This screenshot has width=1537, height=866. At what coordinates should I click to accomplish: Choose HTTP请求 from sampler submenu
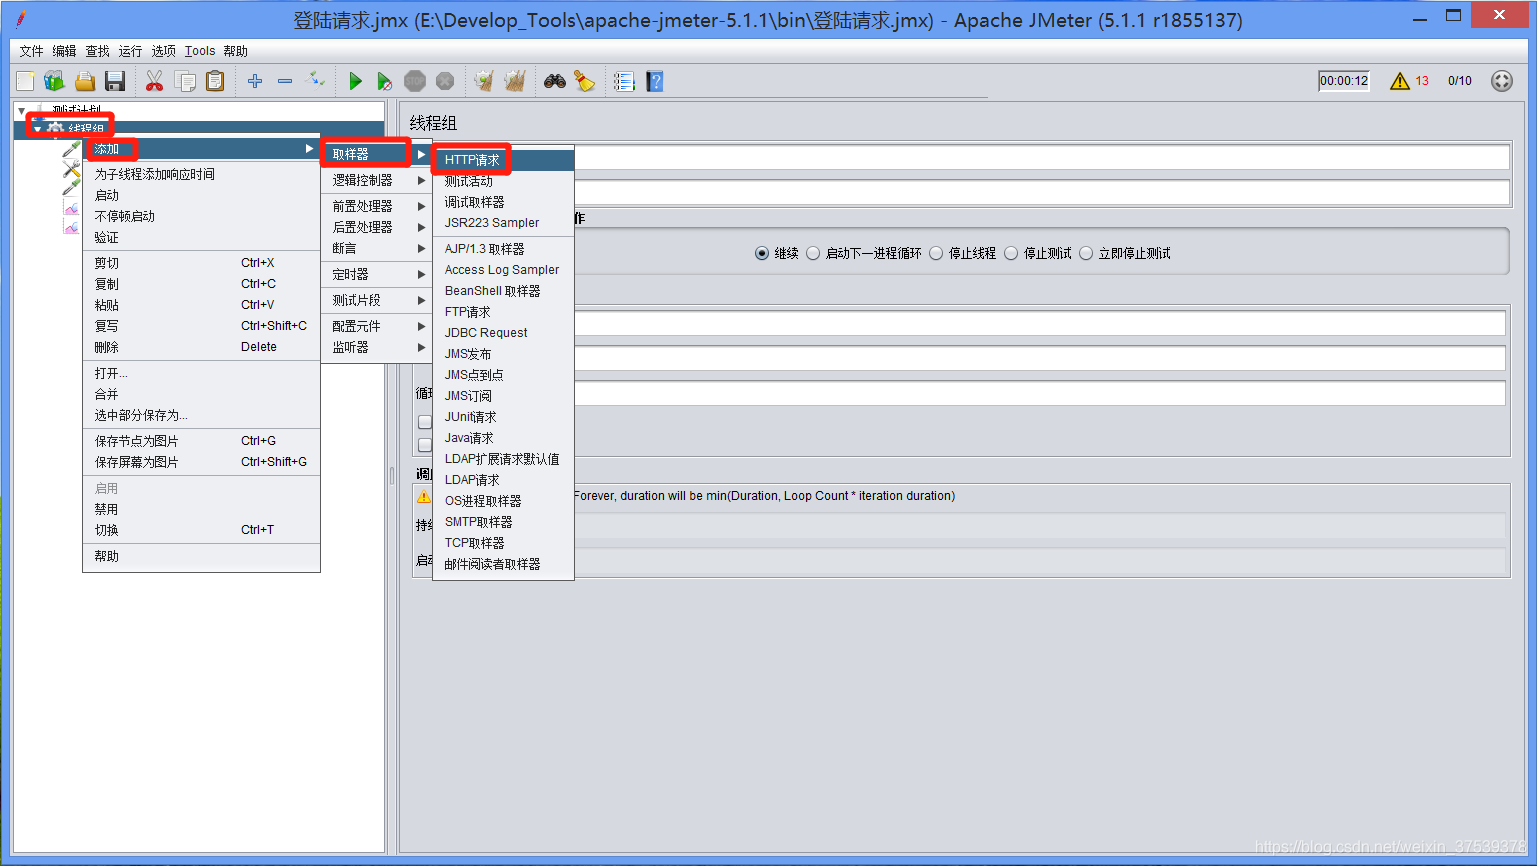pyautogui.click(x=504, y=160)
